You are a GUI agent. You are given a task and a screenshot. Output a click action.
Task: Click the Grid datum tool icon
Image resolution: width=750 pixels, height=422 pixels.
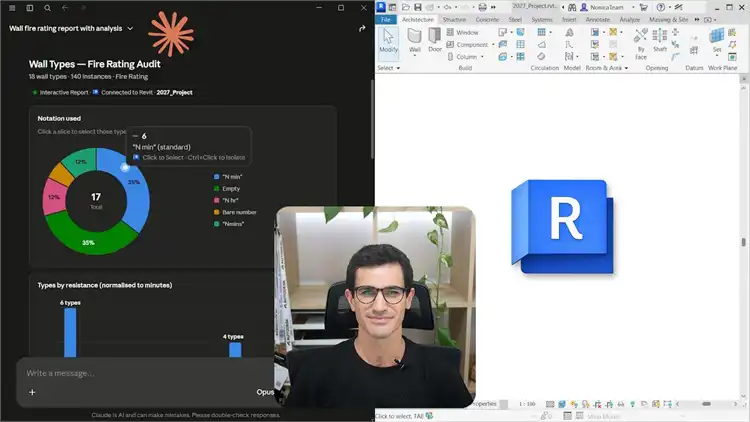(694, 50)
